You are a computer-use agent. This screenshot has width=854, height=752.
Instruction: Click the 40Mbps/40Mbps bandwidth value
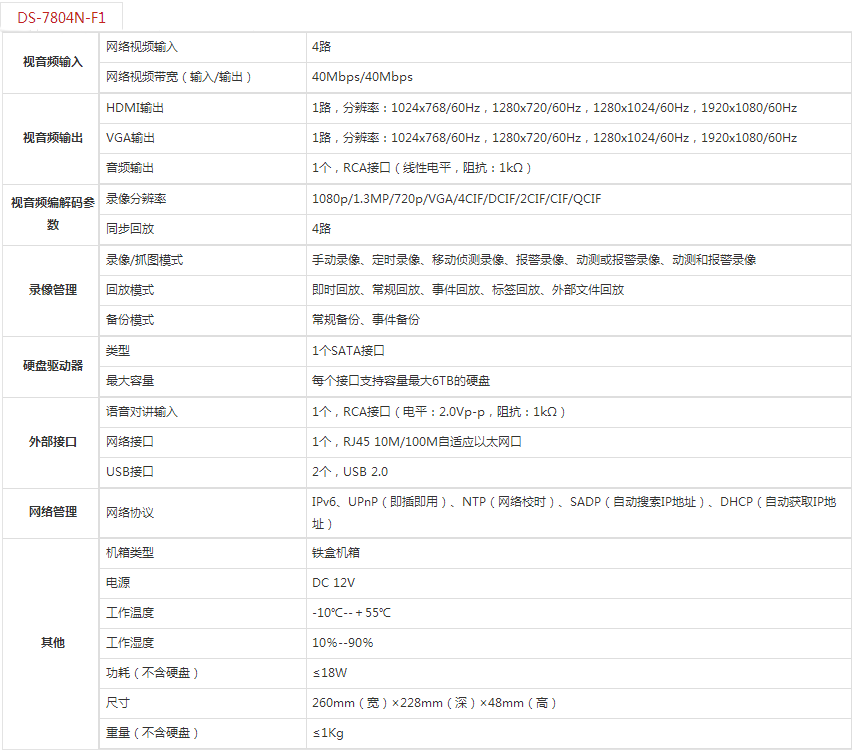(x=362, y=77)
